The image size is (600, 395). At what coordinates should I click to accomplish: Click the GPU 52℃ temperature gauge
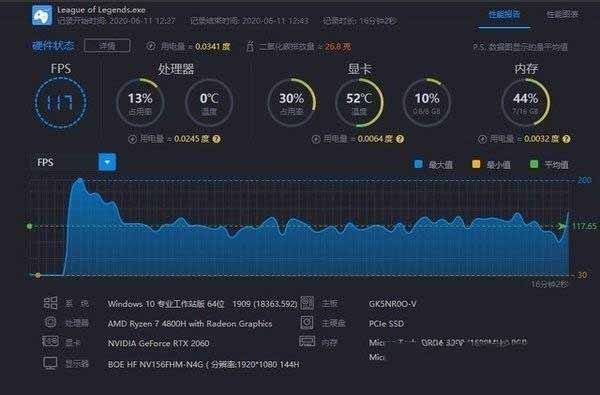tap(359, 103)
